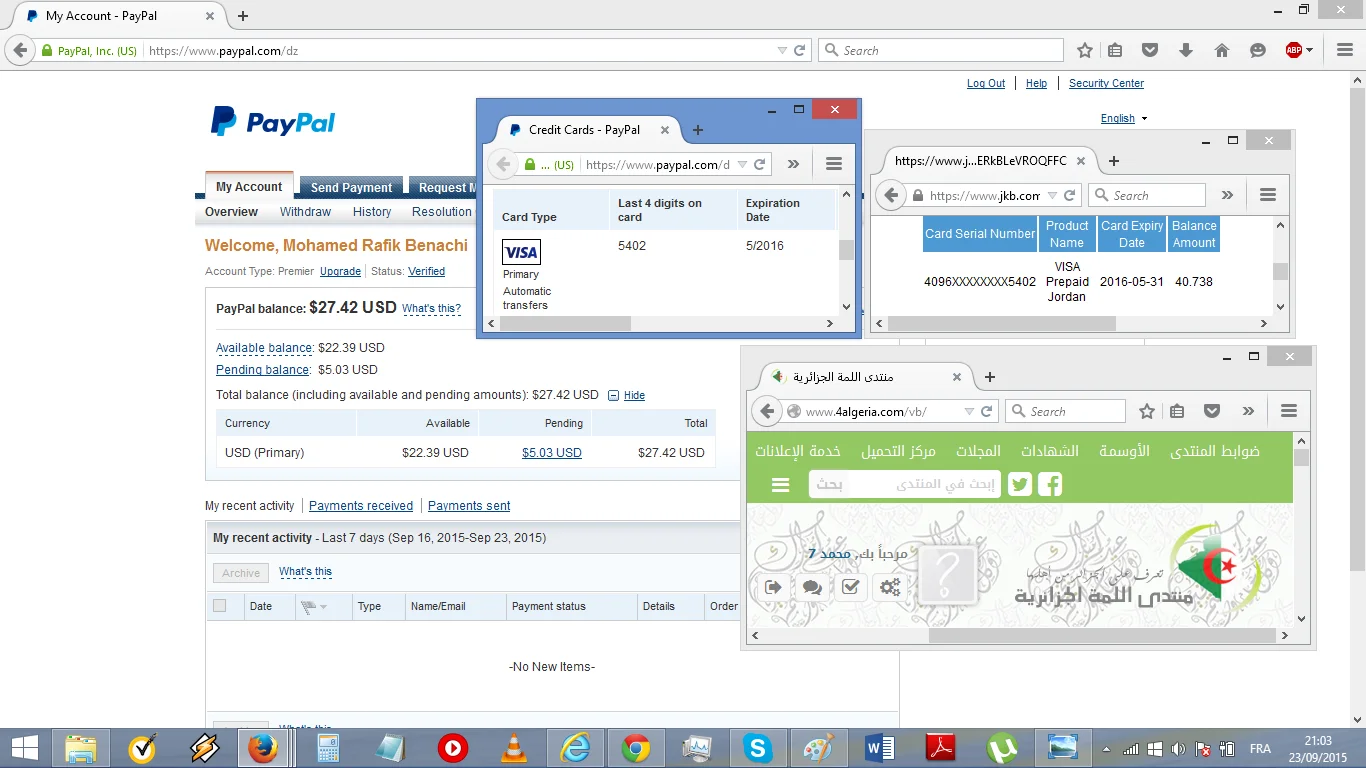1366x768 pixels.
Task: Open the Withdraw submenu item
Action: click(x=305, y=212)
